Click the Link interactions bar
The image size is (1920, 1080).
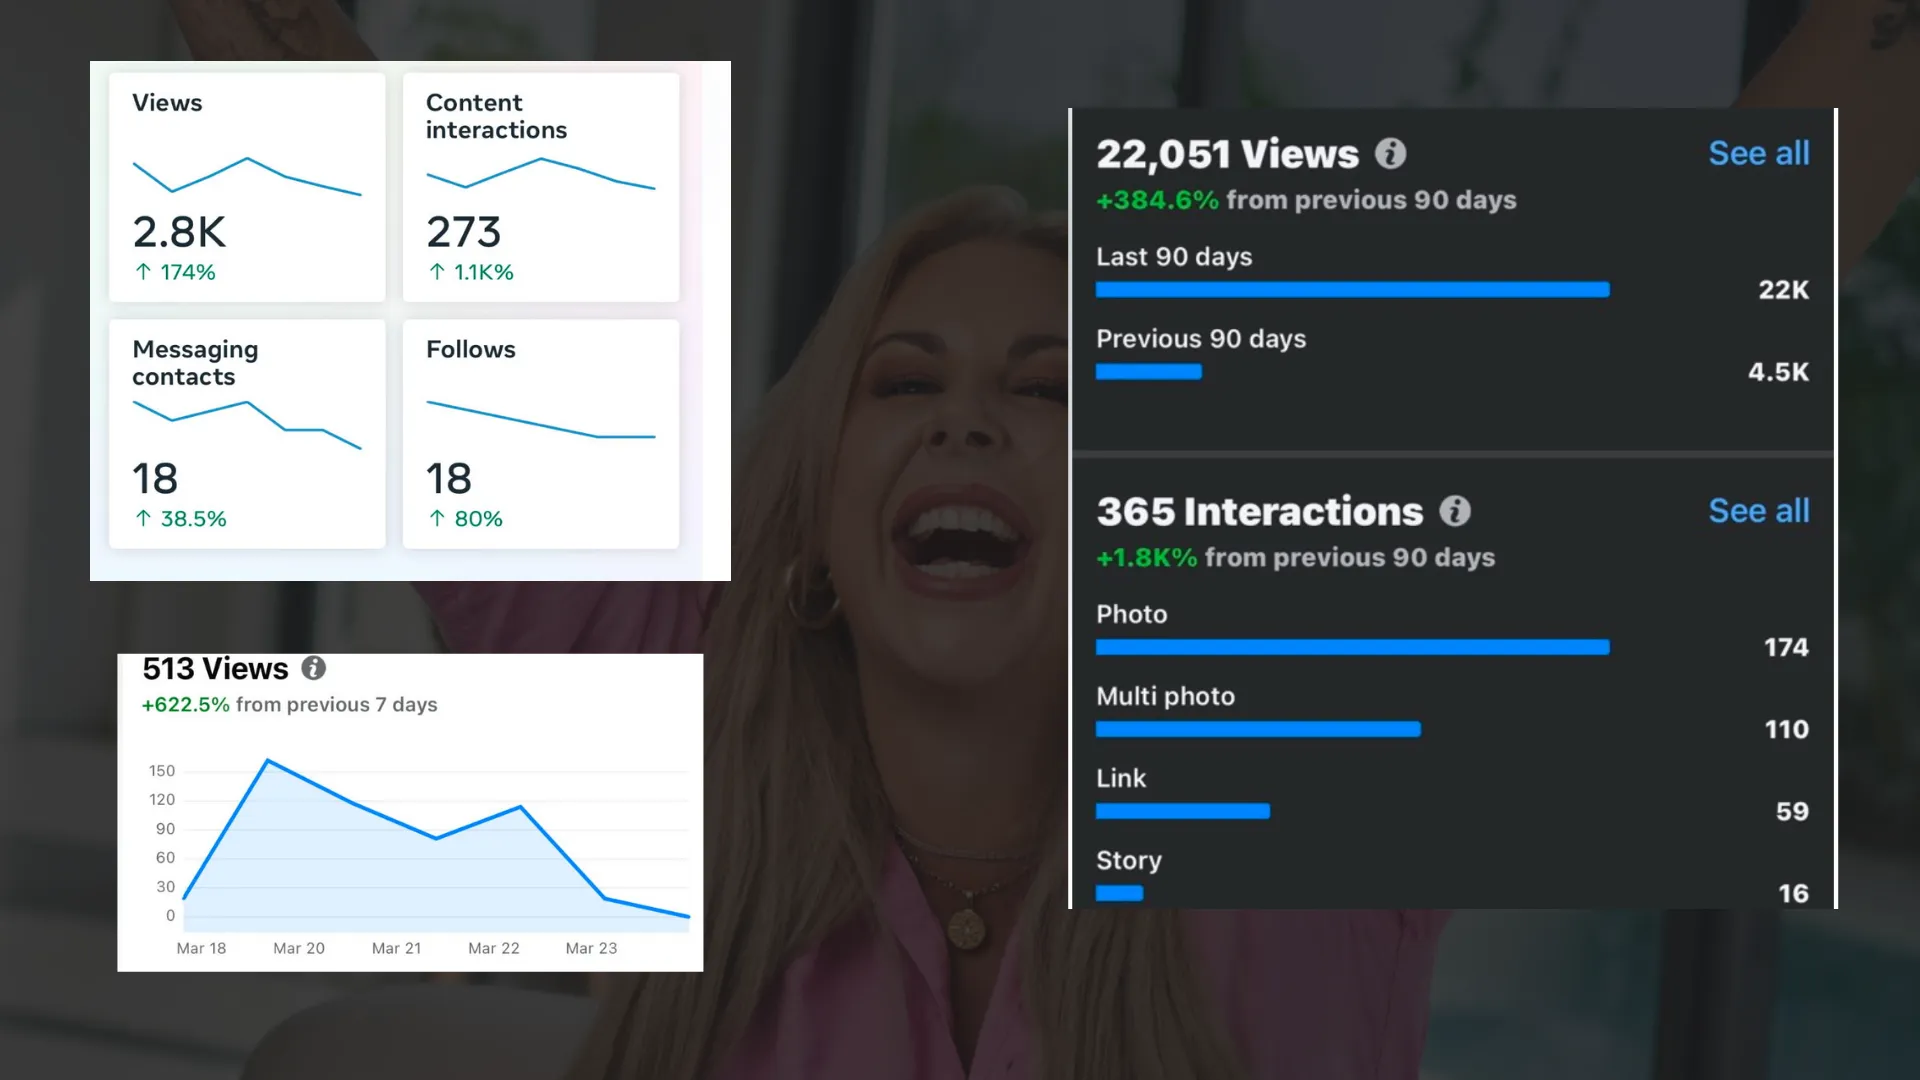coord(1182,811)
